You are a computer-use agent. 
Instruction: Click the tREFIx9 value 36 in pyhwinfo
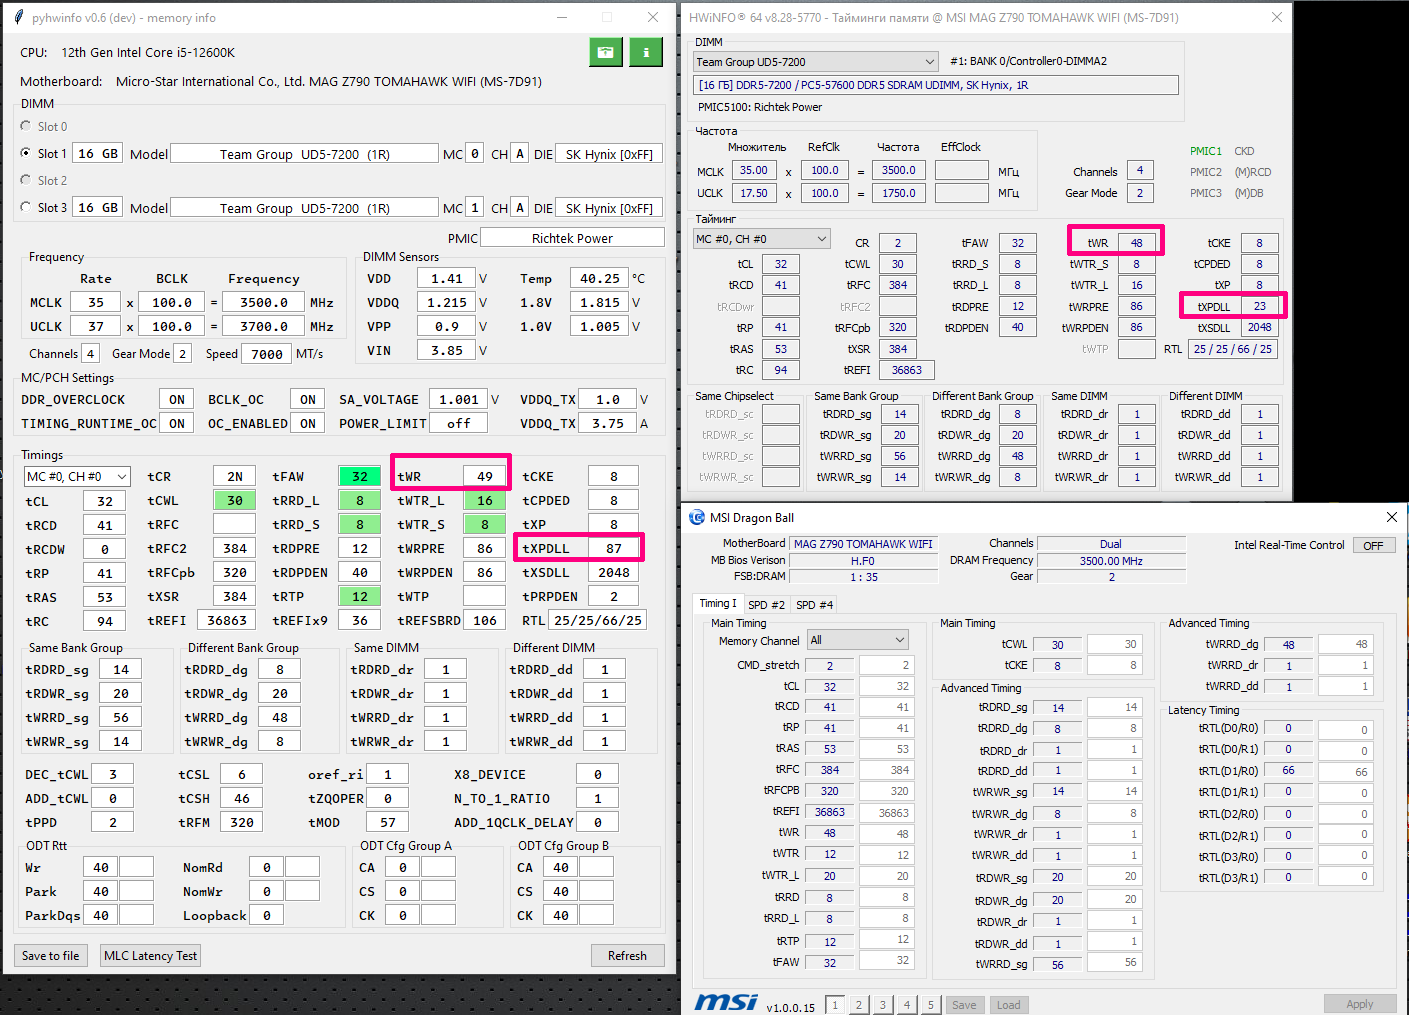(360, 620)
